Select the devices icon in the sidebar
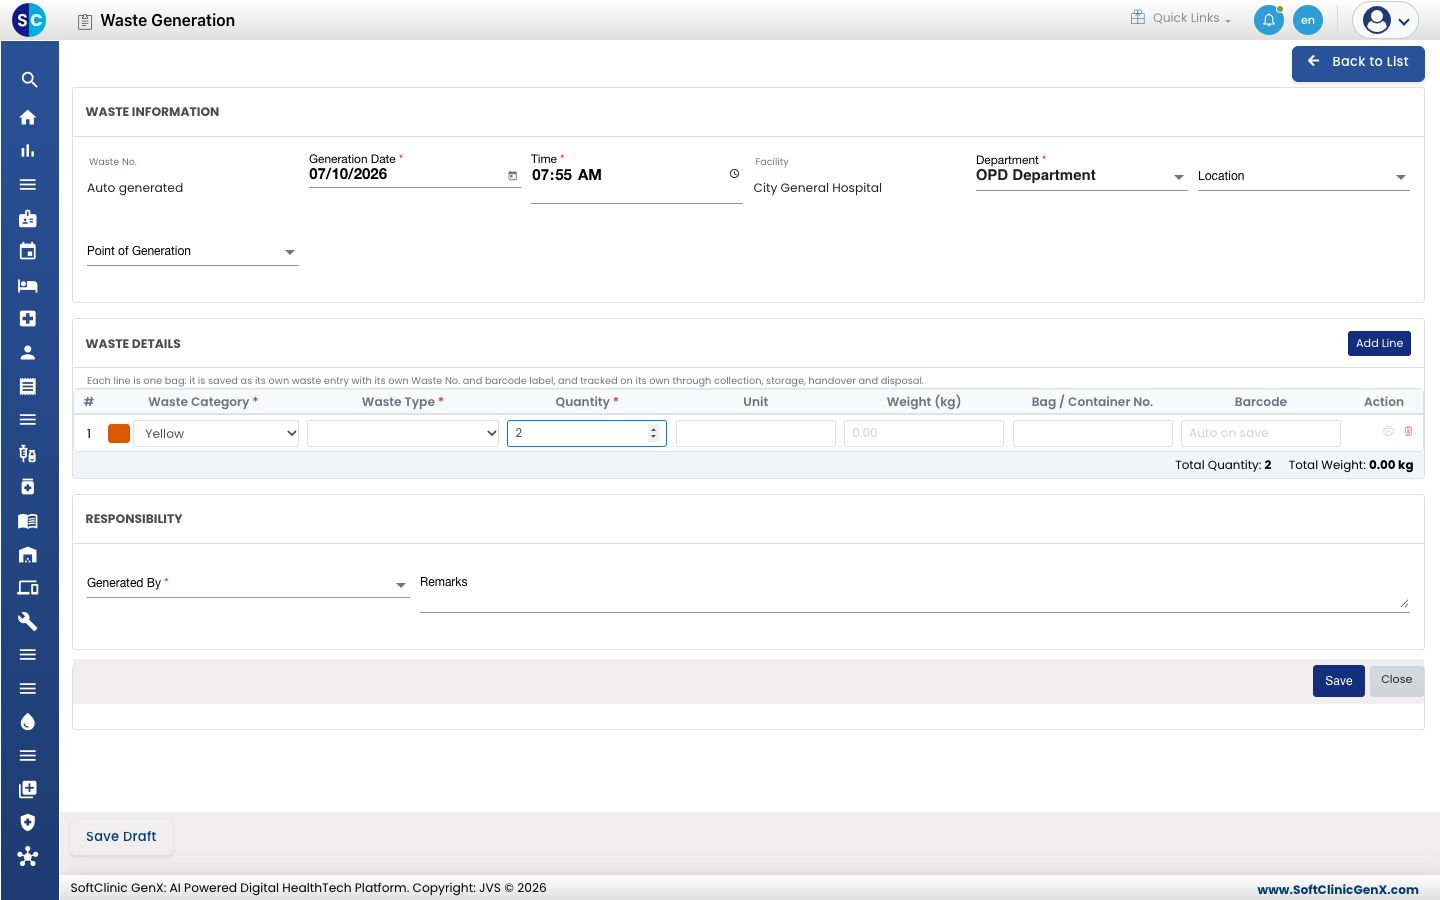The height and width of the screenshot is (900, 1440). tap(28, 588)
